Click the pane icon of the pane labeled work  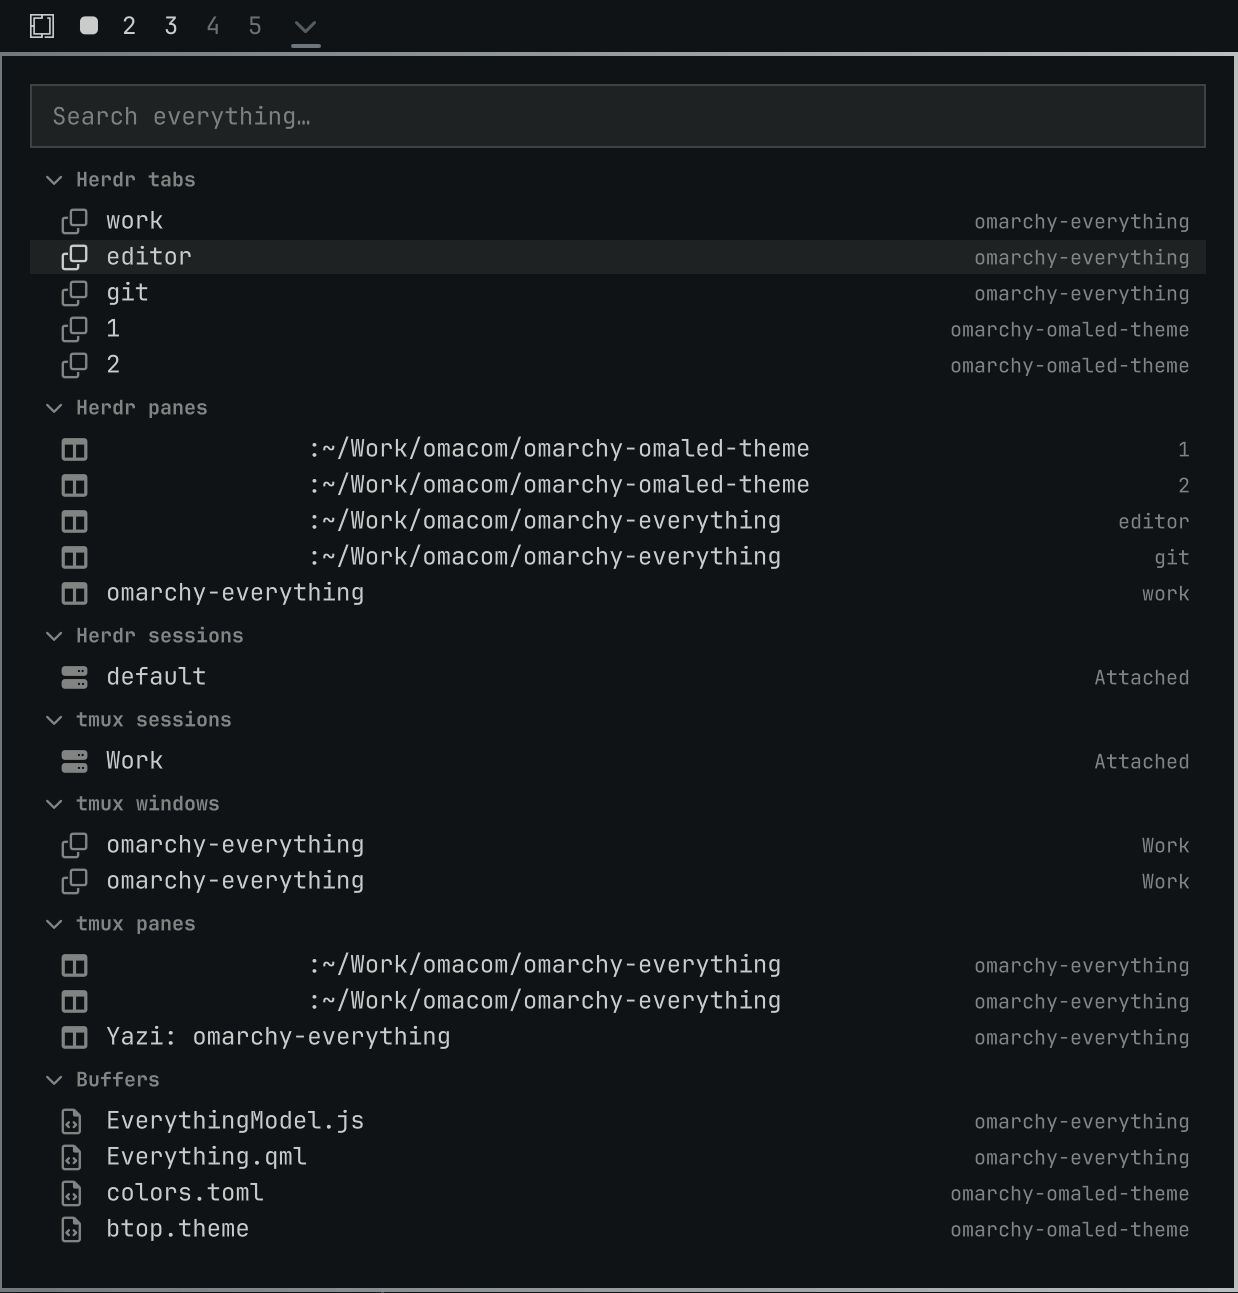75,594
